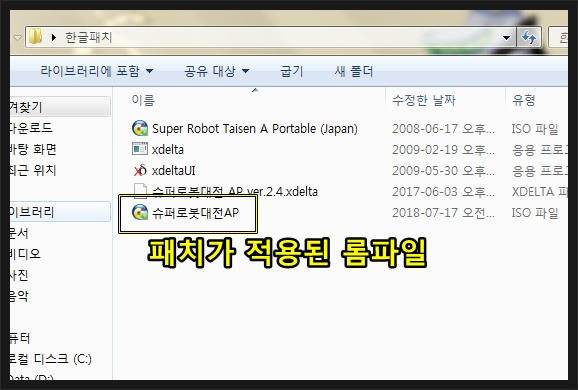Image resolution: width=578 pixels, height=390 pixels.
Task: Click the 2009-02-19 modified date cell
Action: tap(443, 150)
